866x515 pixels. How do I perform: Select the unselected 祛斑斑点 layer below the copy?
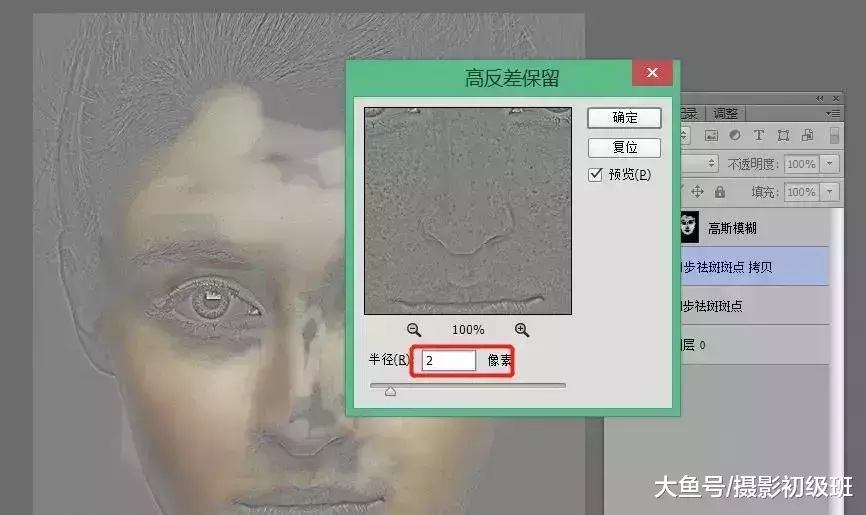click(754, 306)
